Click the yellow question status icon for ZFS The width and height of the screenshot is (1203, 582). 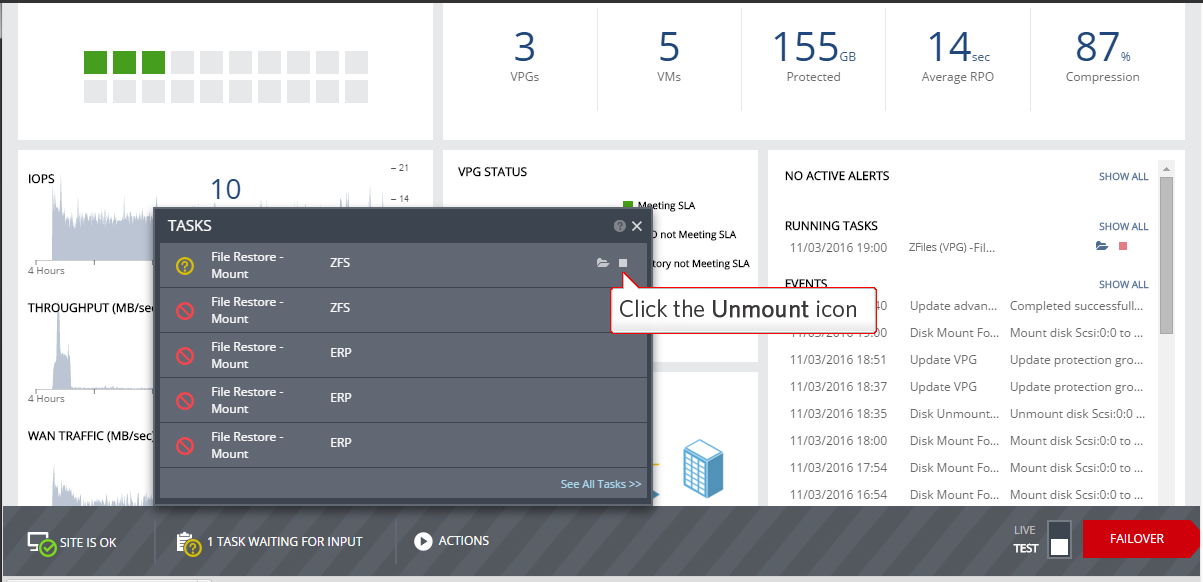point(185,266)
